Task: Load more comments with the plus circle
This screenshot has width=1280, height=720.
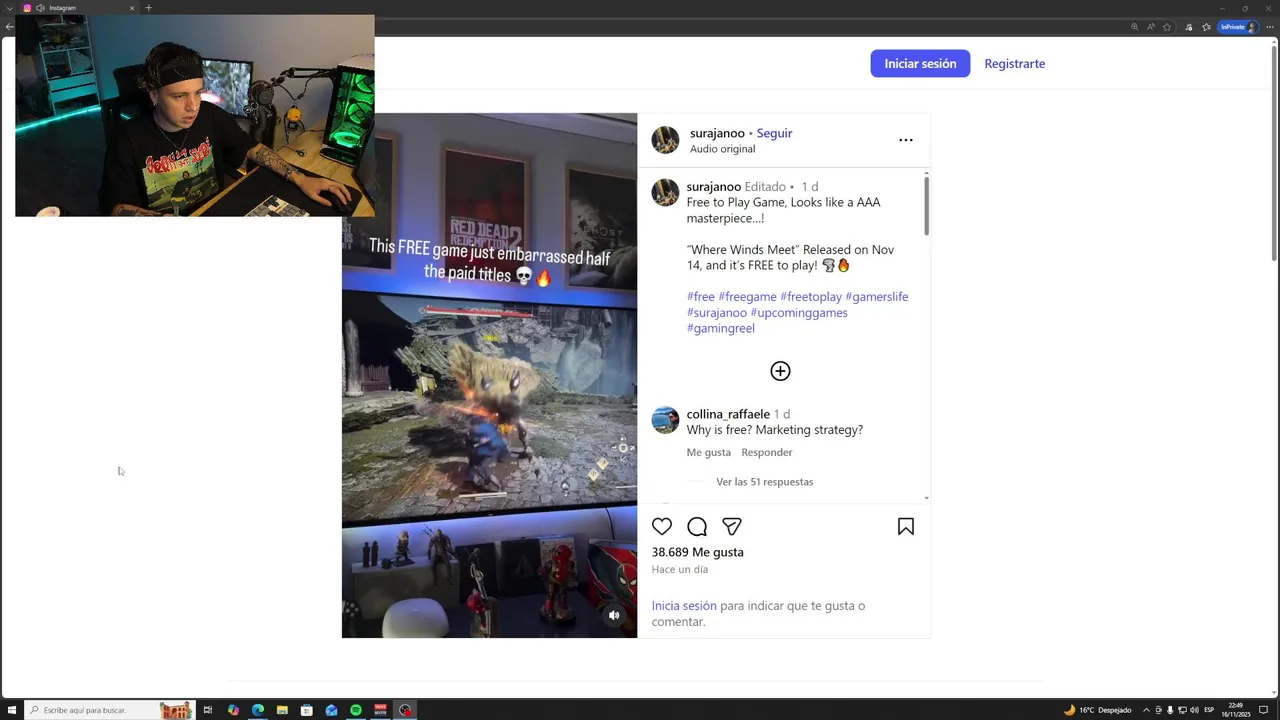Action: tap(780, 371)
